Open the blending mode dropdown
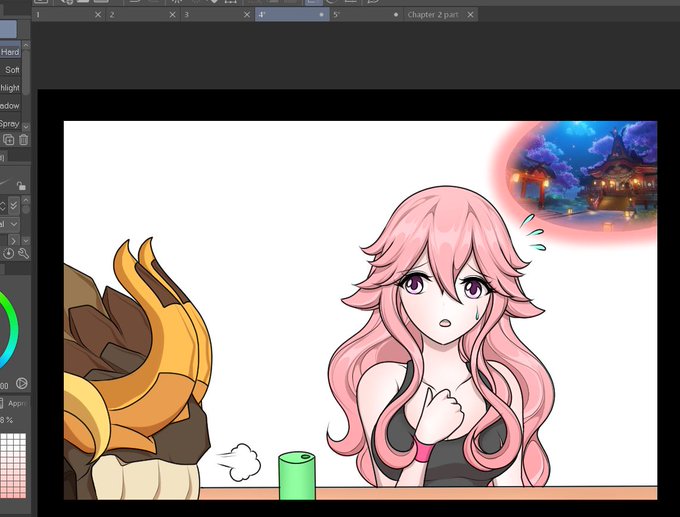Image resolution: width=680 pixels, height=517 pixels. (x=10, y=224)
